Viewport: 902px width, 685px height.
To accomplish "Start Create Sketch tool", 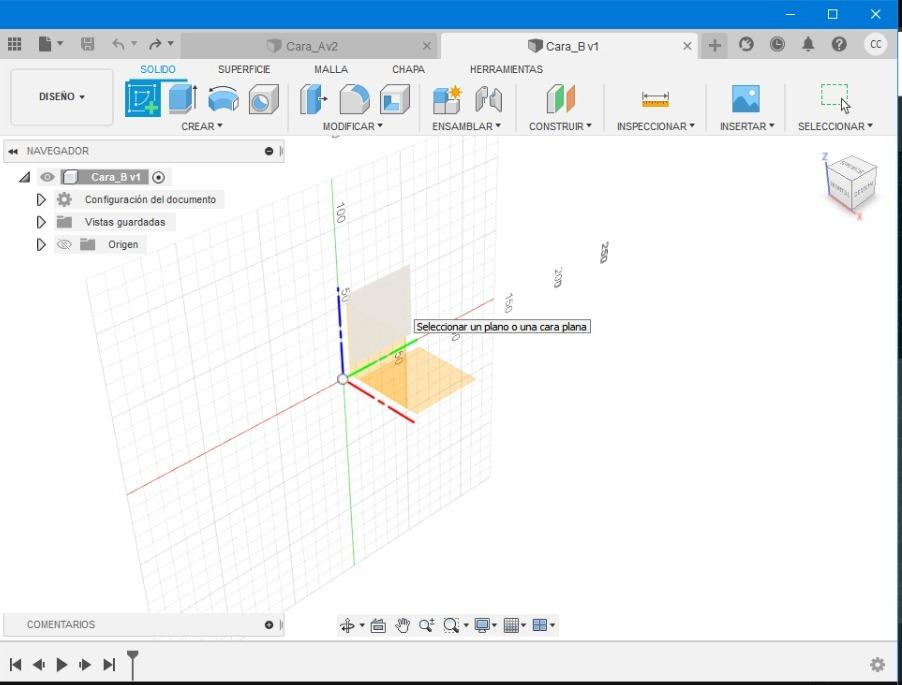I will (143, 98).
